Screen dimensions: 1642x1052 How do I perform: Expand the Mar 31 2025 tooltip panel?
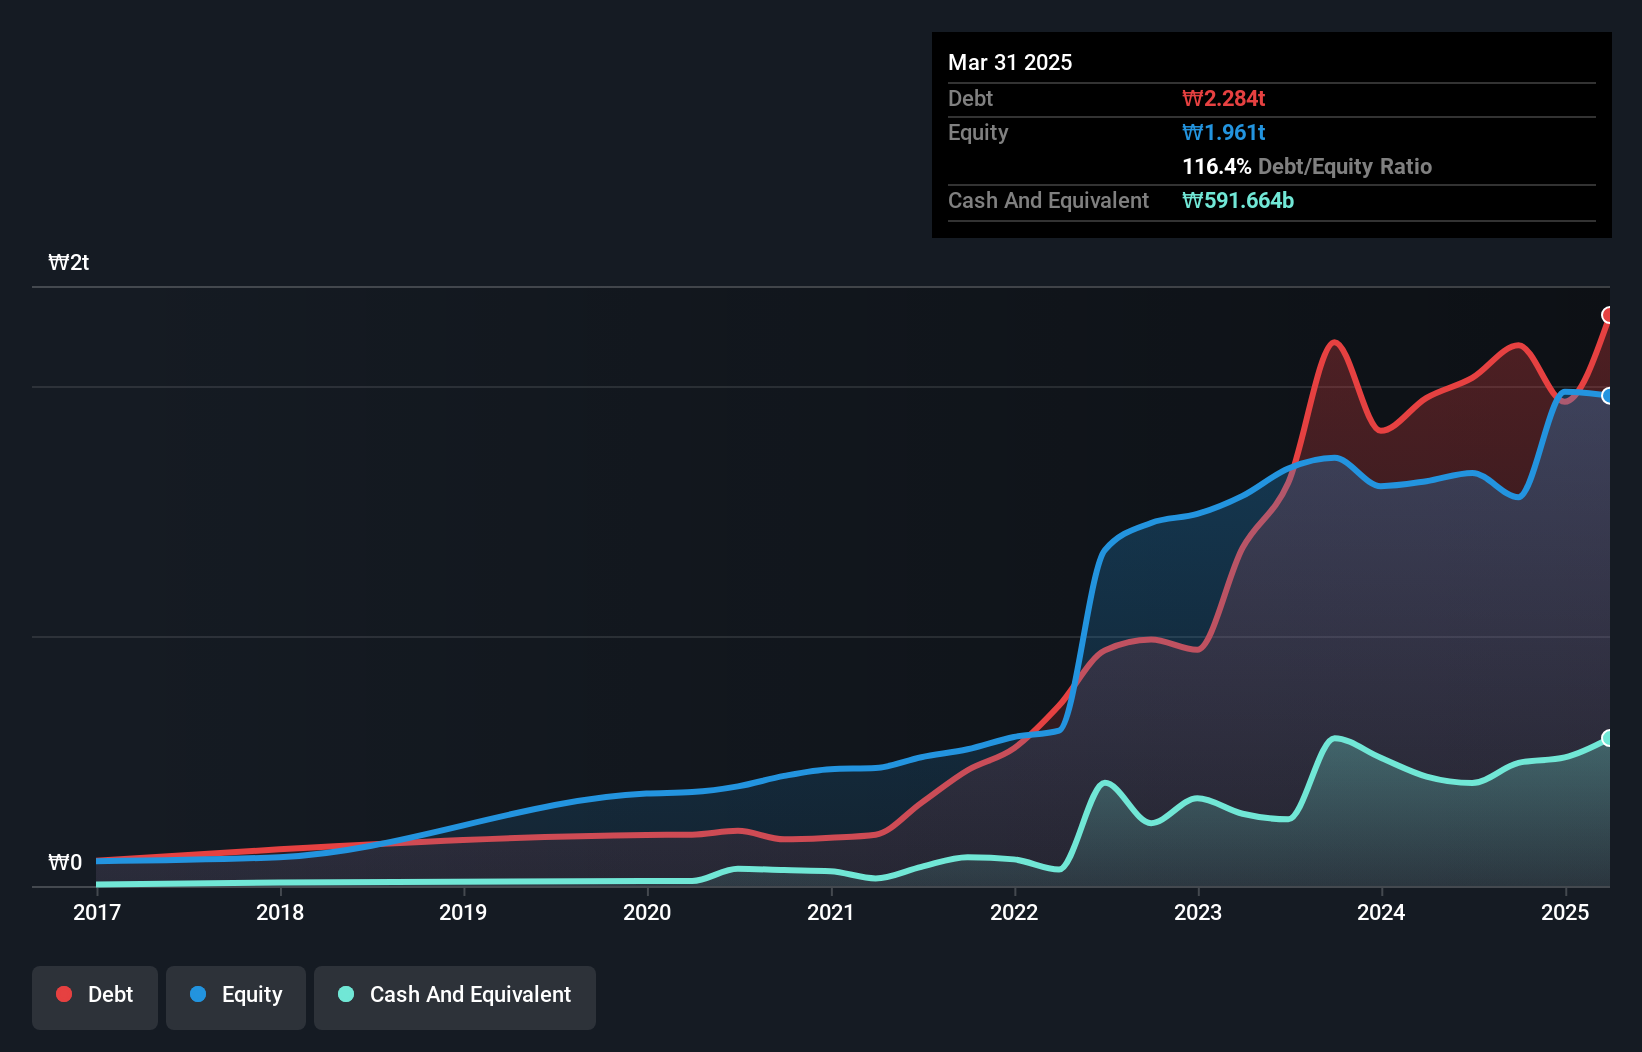click(1009, 62)
